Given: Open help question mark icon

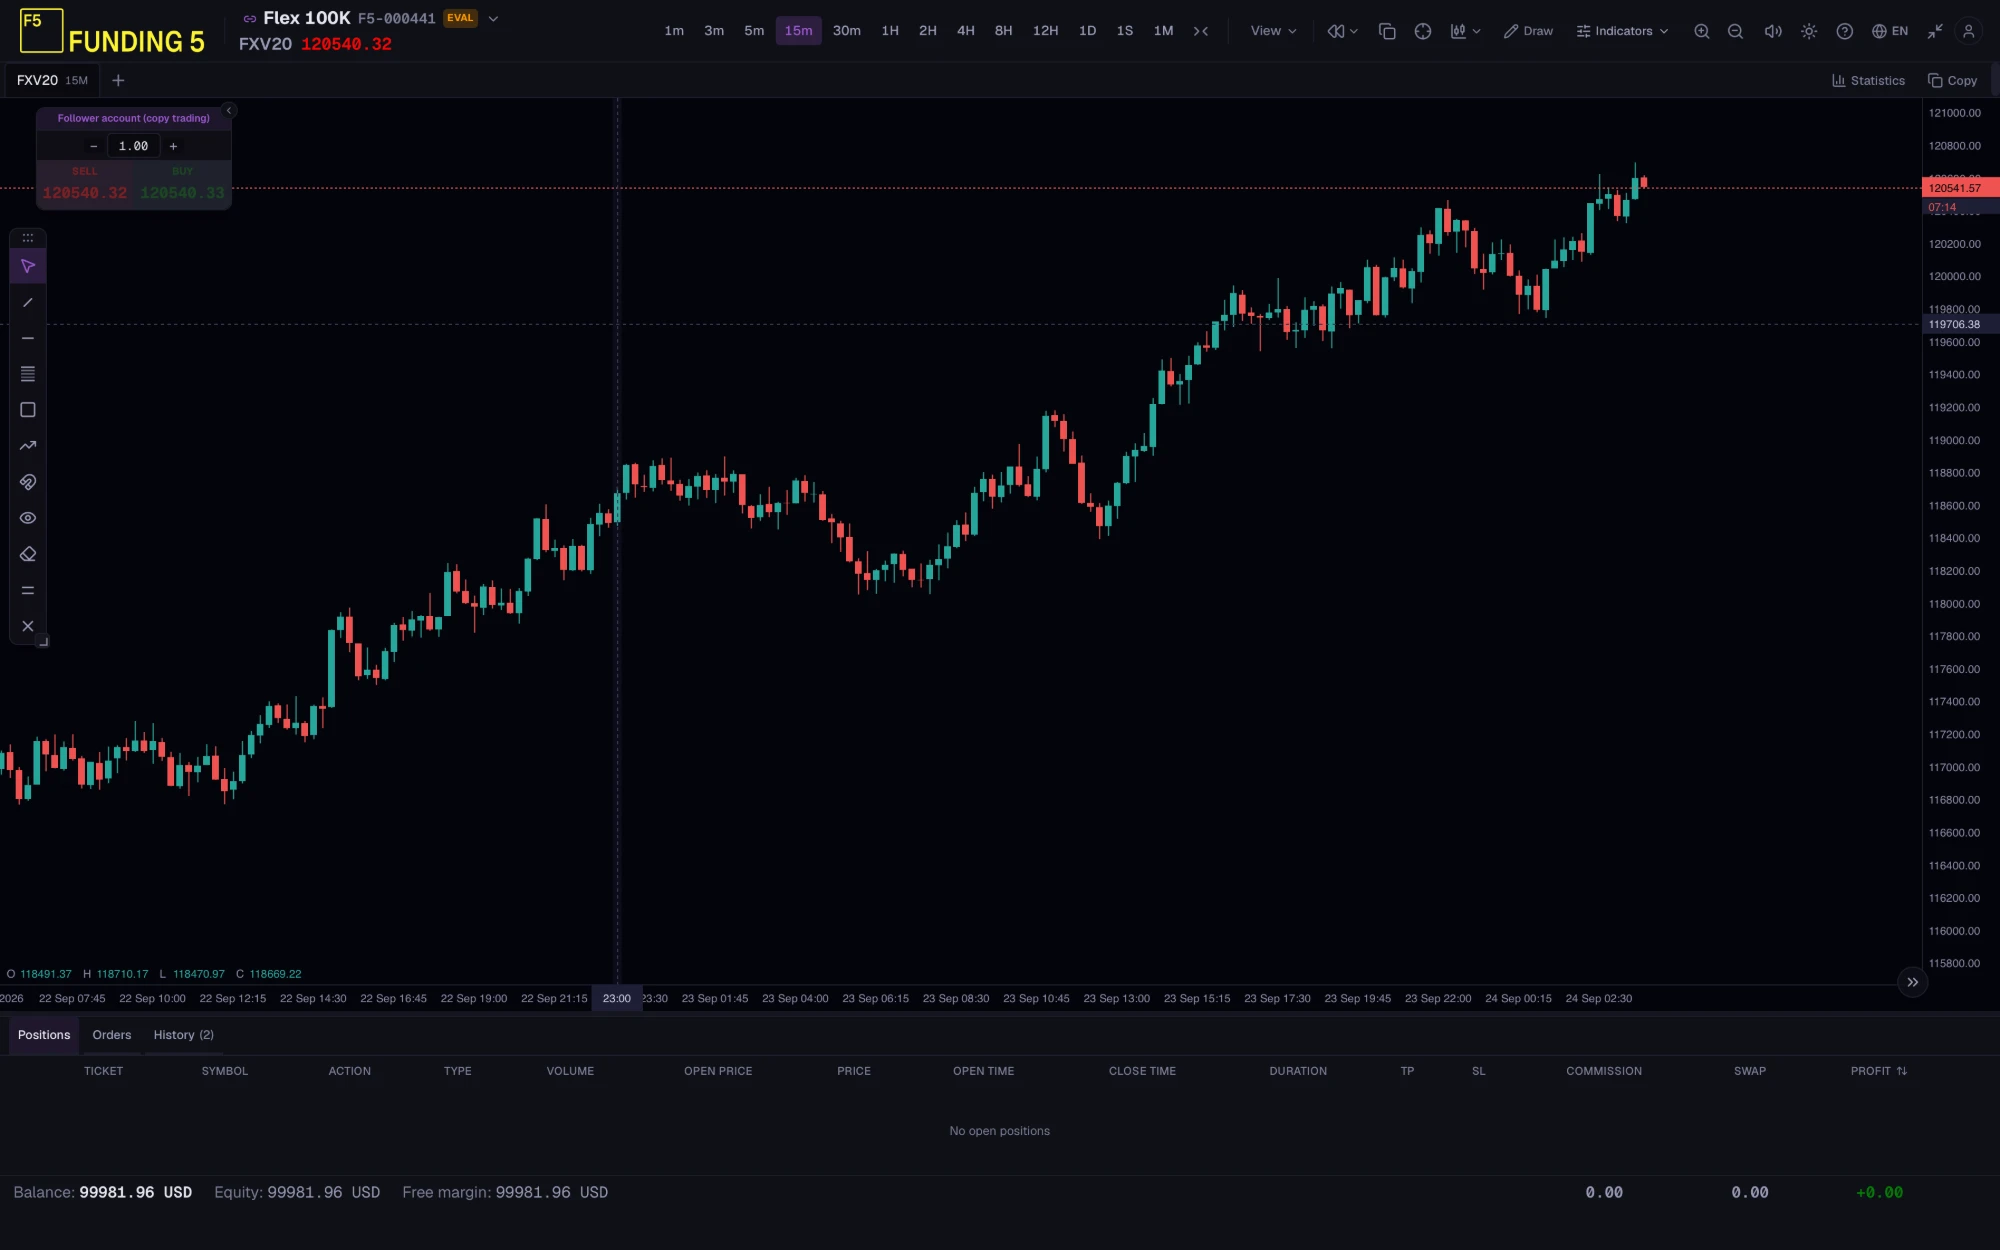Looking at the screenshot, I should pyautogui.click(x=1845, y=31).
